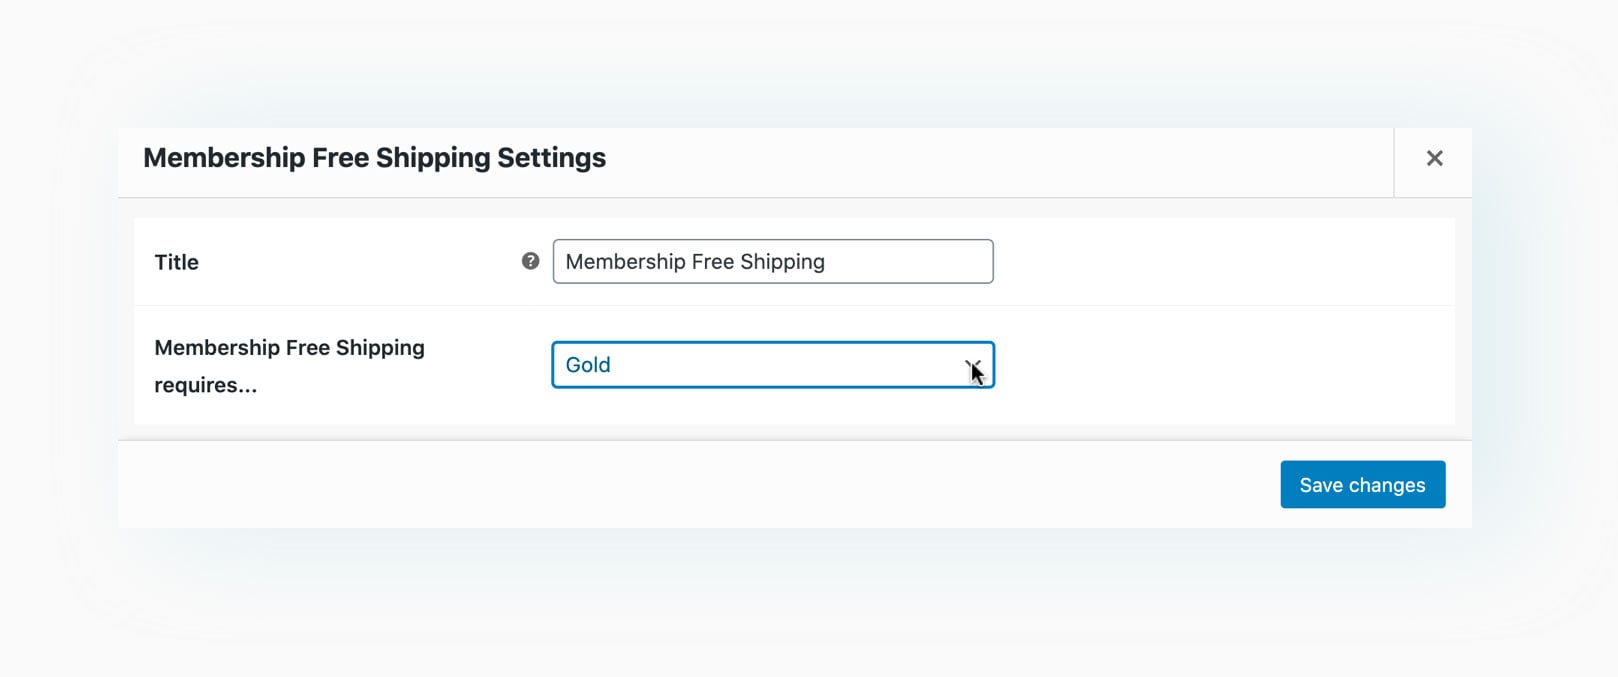Click the "Title" field label
The height and width of the screenshot is (677, 1618).
[176, 262]
